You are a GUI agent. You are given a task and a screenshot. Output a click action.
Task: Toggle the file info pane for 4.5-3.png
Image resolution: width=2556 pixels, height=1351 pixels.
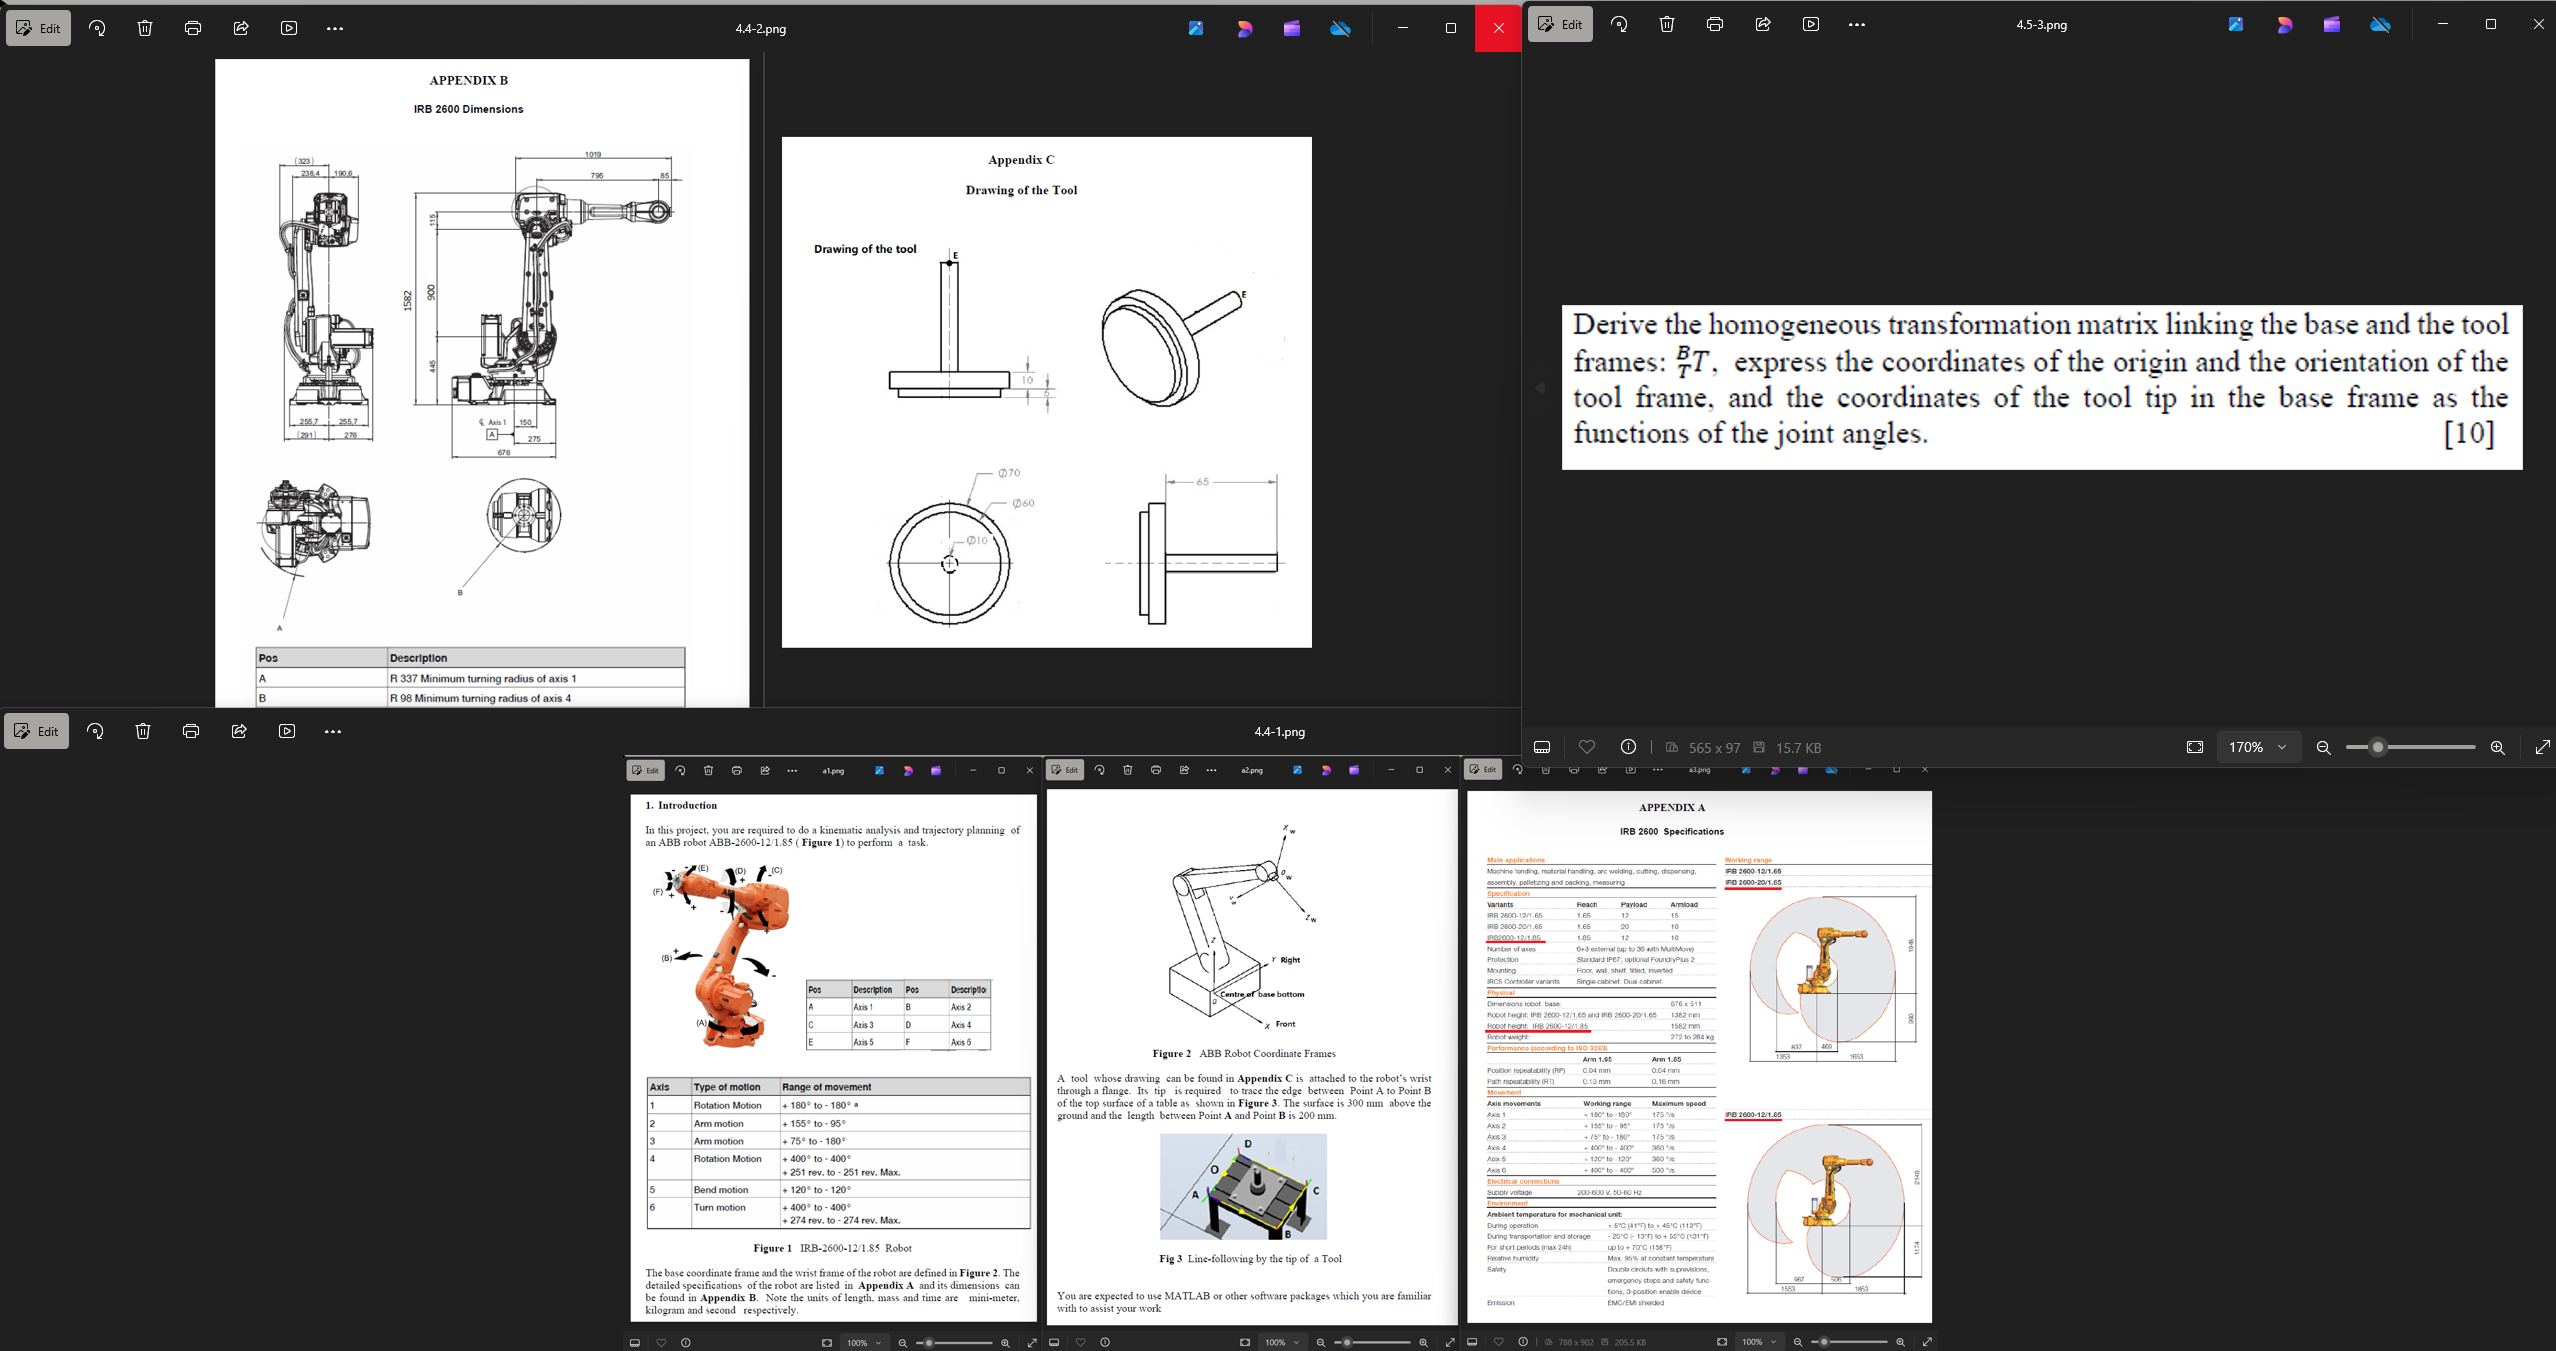click(x=1628, y=747)
